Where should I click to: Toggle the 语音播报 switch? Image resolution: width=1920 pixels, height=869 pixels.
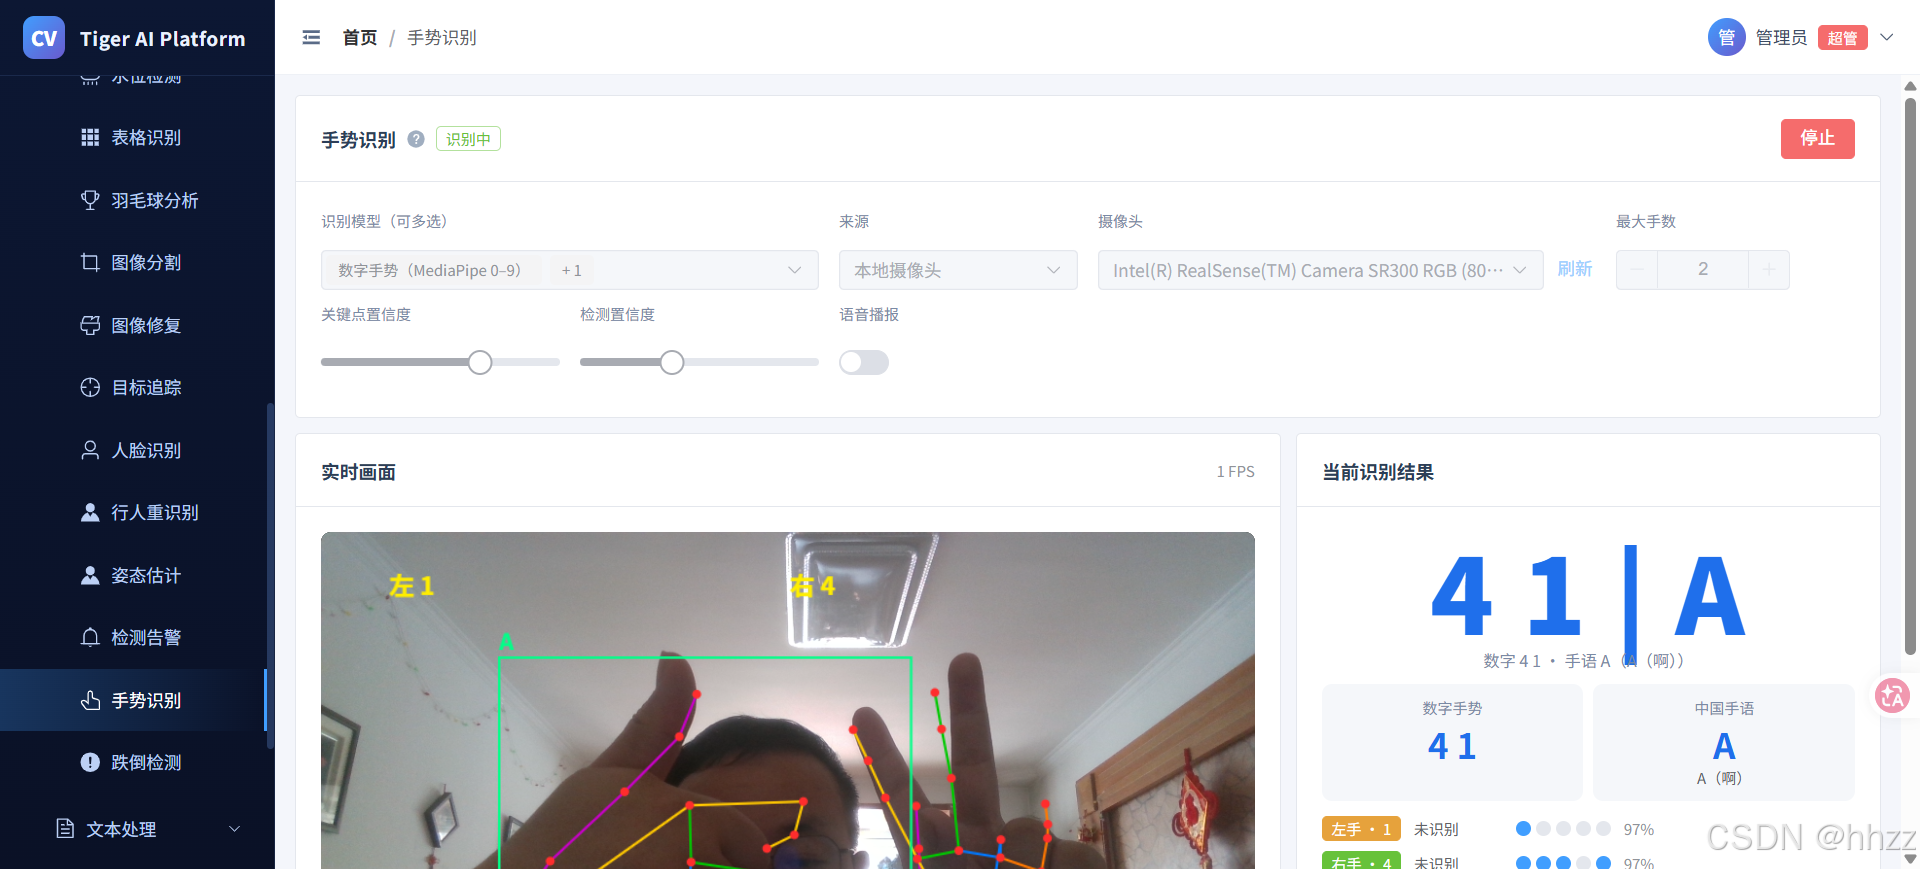point(864,362)
